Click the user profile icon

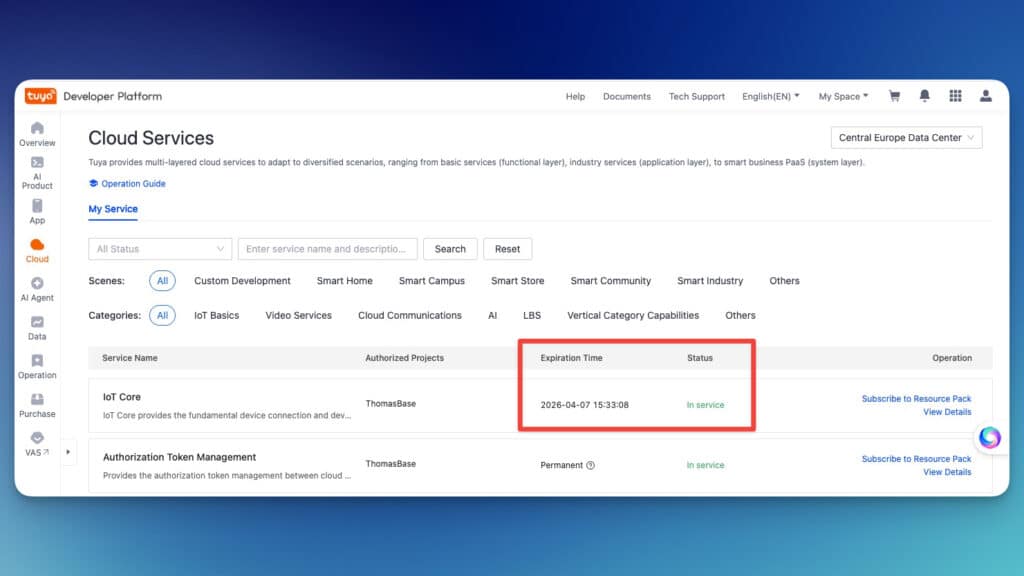[986, 96]
